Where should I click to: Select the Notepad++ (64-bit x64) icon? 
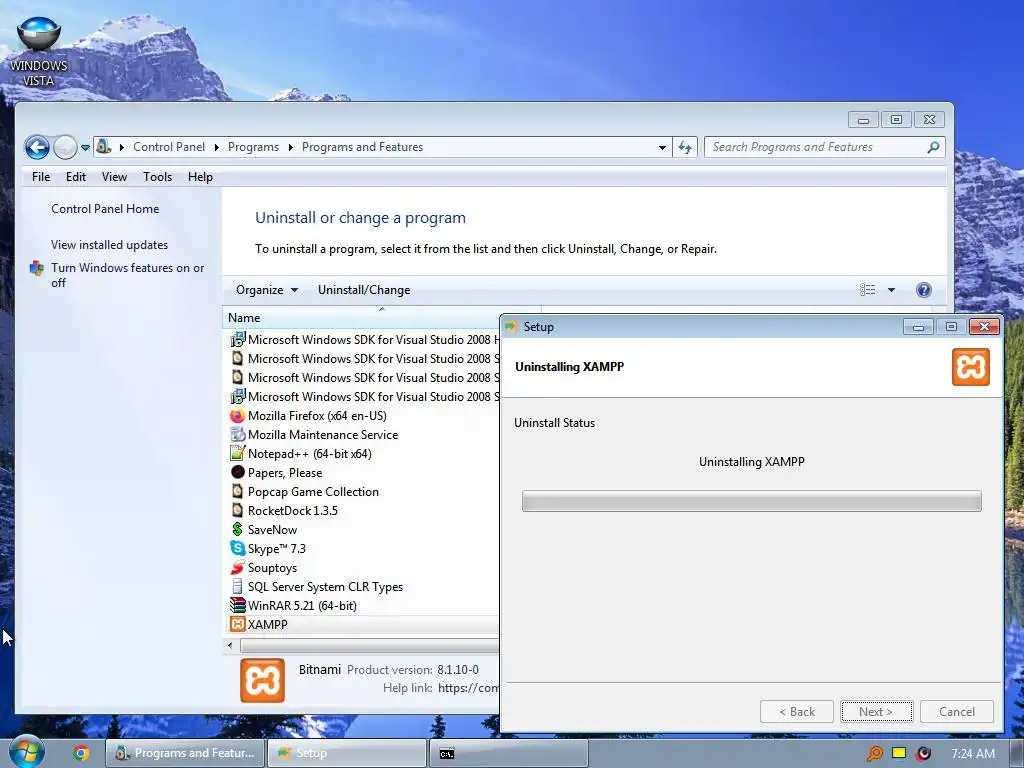238,454
